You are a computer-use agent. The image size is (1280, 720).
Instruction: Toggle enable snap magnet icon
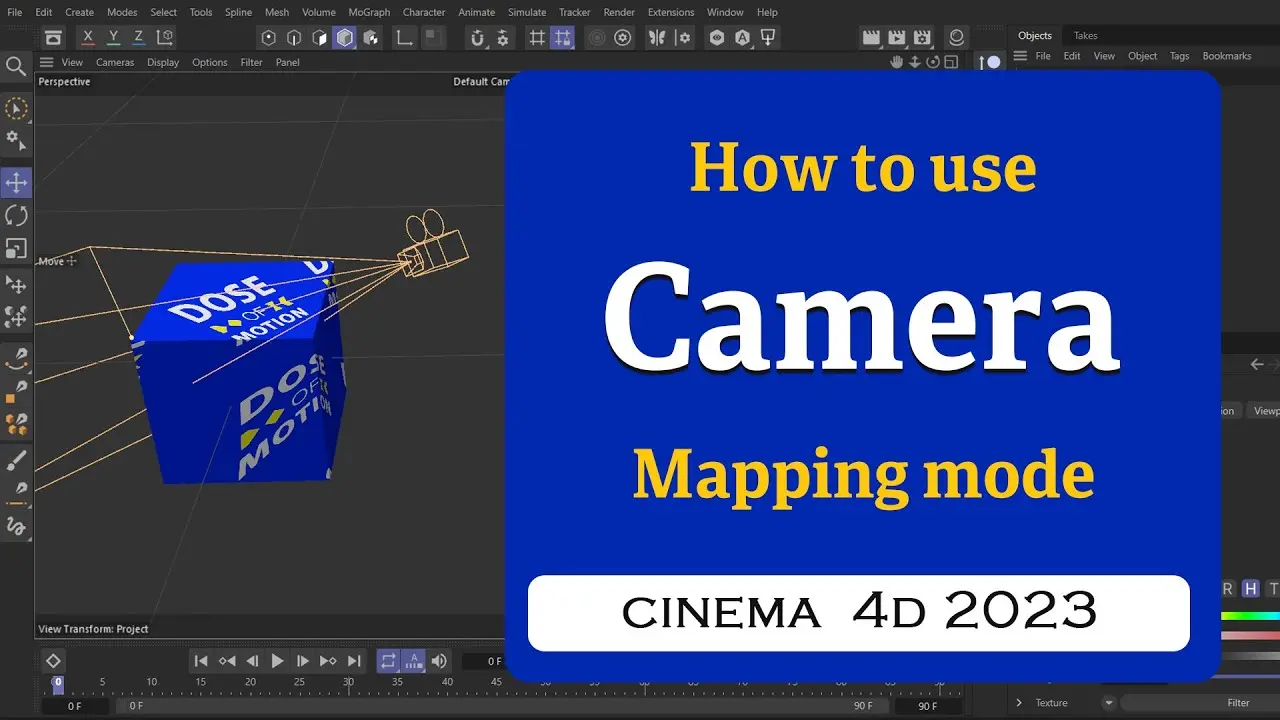(x=477, y=38)
